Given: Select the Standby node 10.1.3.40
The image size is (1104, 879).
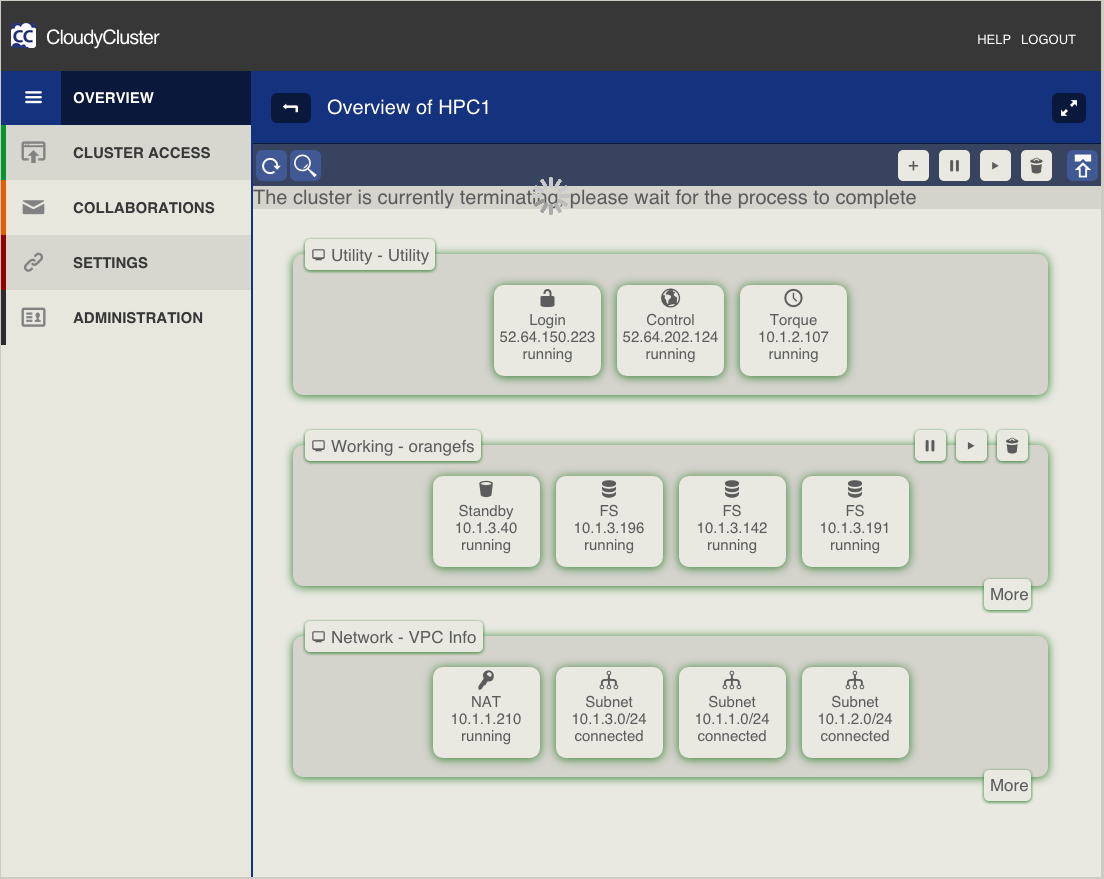Looking at the screenshot, I should click(486, 520).
